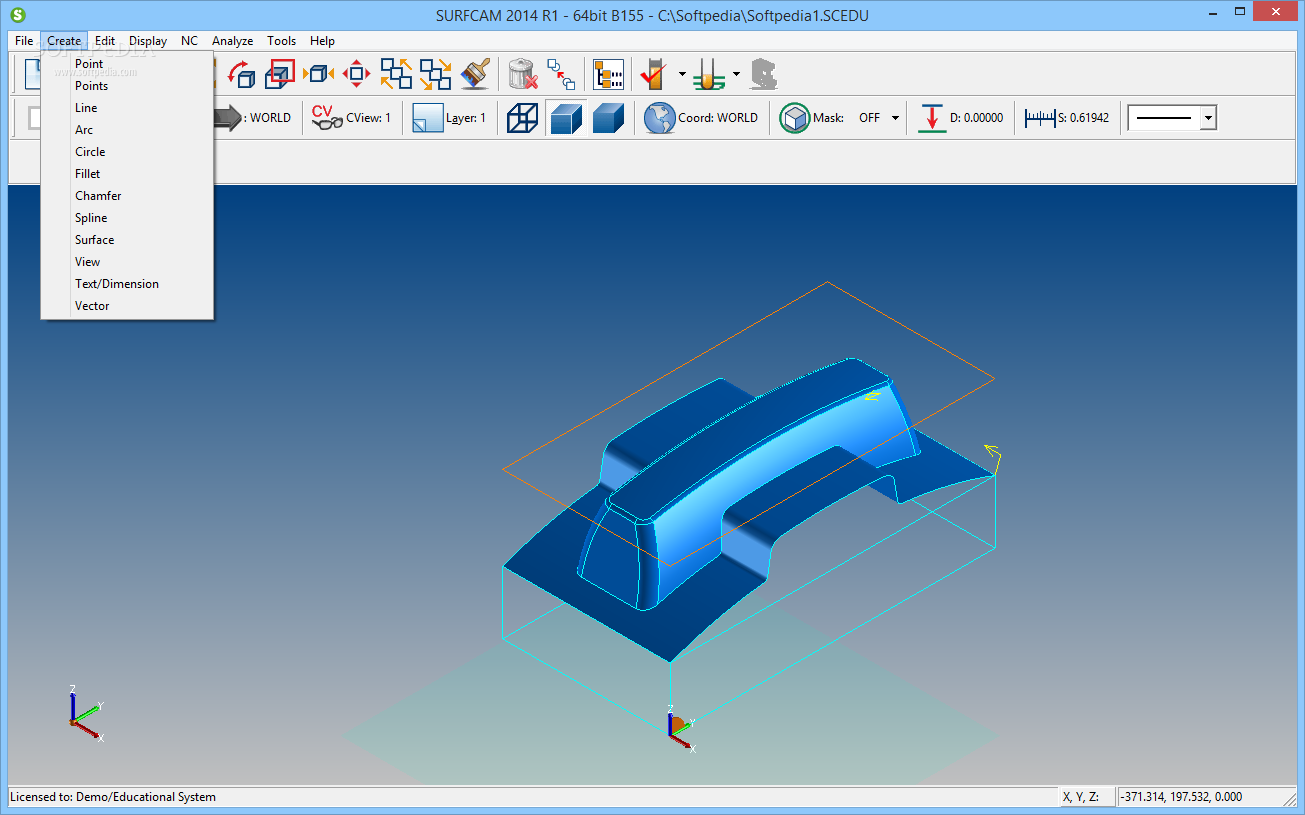This screenshot has width=1305, height=815.
Task: Choose Chamfer from the Create menu
Action: [127, 196]
